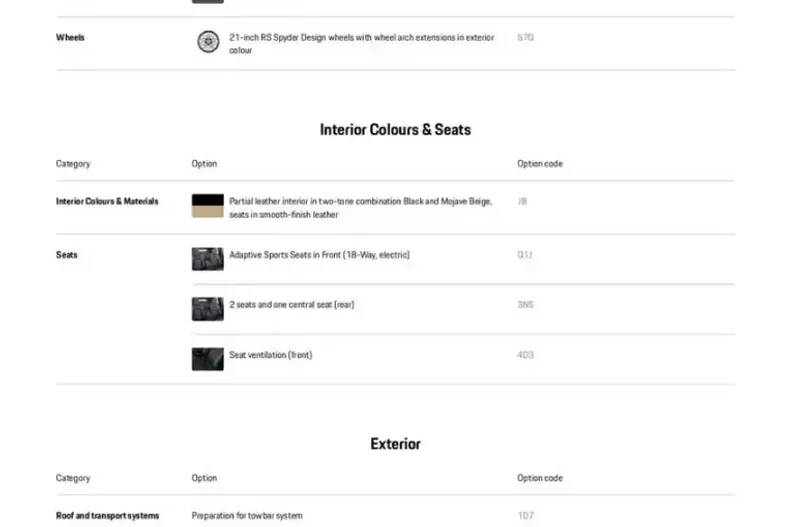Viewport: 790px width, 527px height.
Task: Click the rear central seat thumbnail
Action: tap(207, 308)
